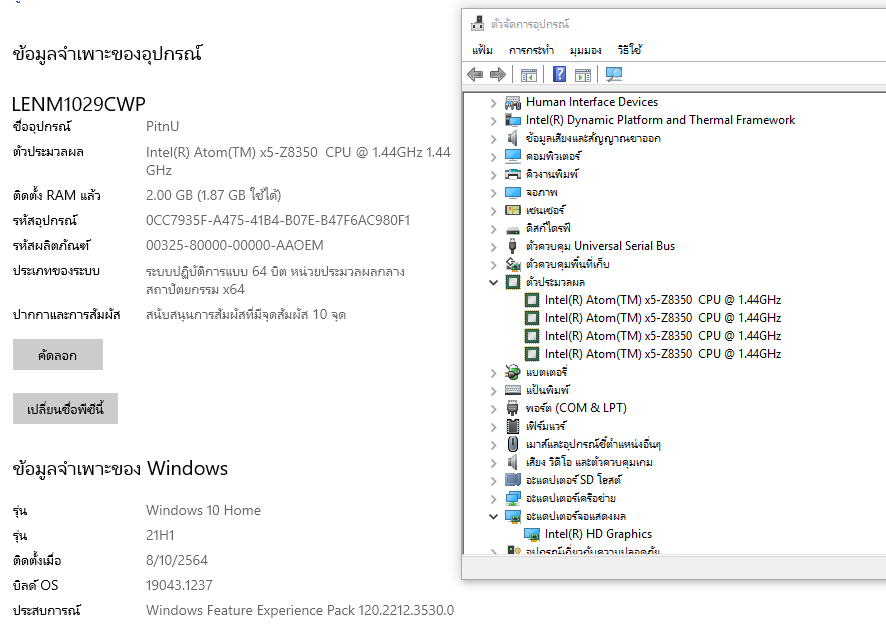Click the display adapters category icon
Image resolution: width=886 pixels, height=625 pixels.
tap(513, 516)
